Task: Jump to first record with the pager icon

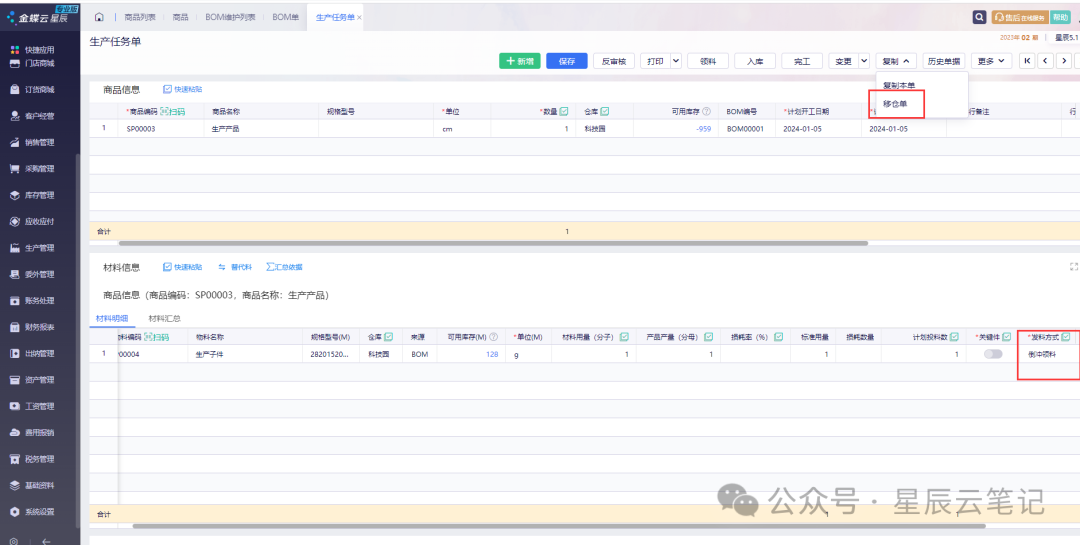Action: click(x=1027, y=61)
